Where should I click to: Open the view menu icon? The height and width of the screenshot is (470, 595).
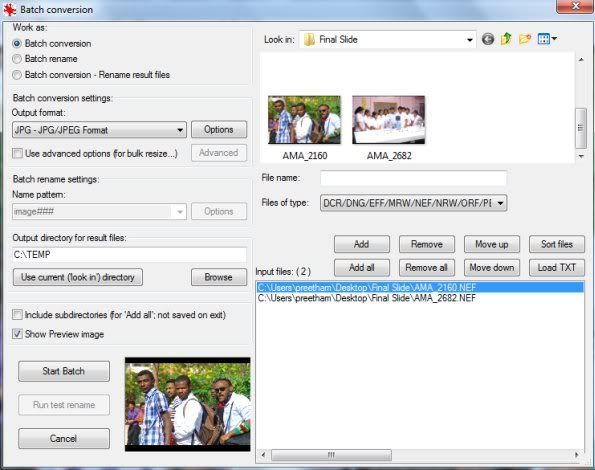pyautogui.click(x=547, y=39)
